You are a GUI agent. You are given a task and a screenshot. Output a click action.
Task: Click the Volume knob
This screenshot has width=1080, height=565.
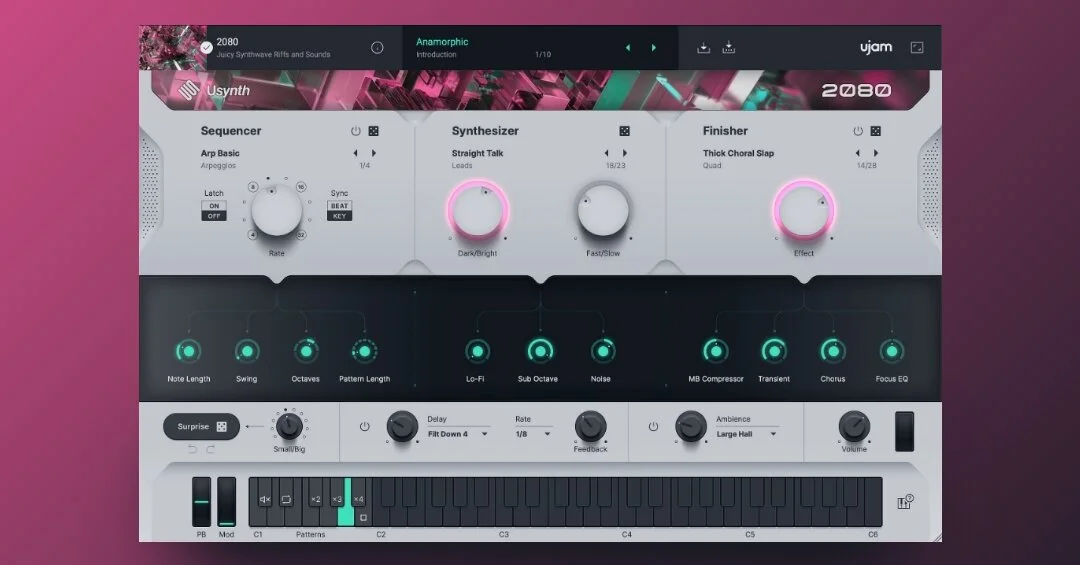[854, 426]
